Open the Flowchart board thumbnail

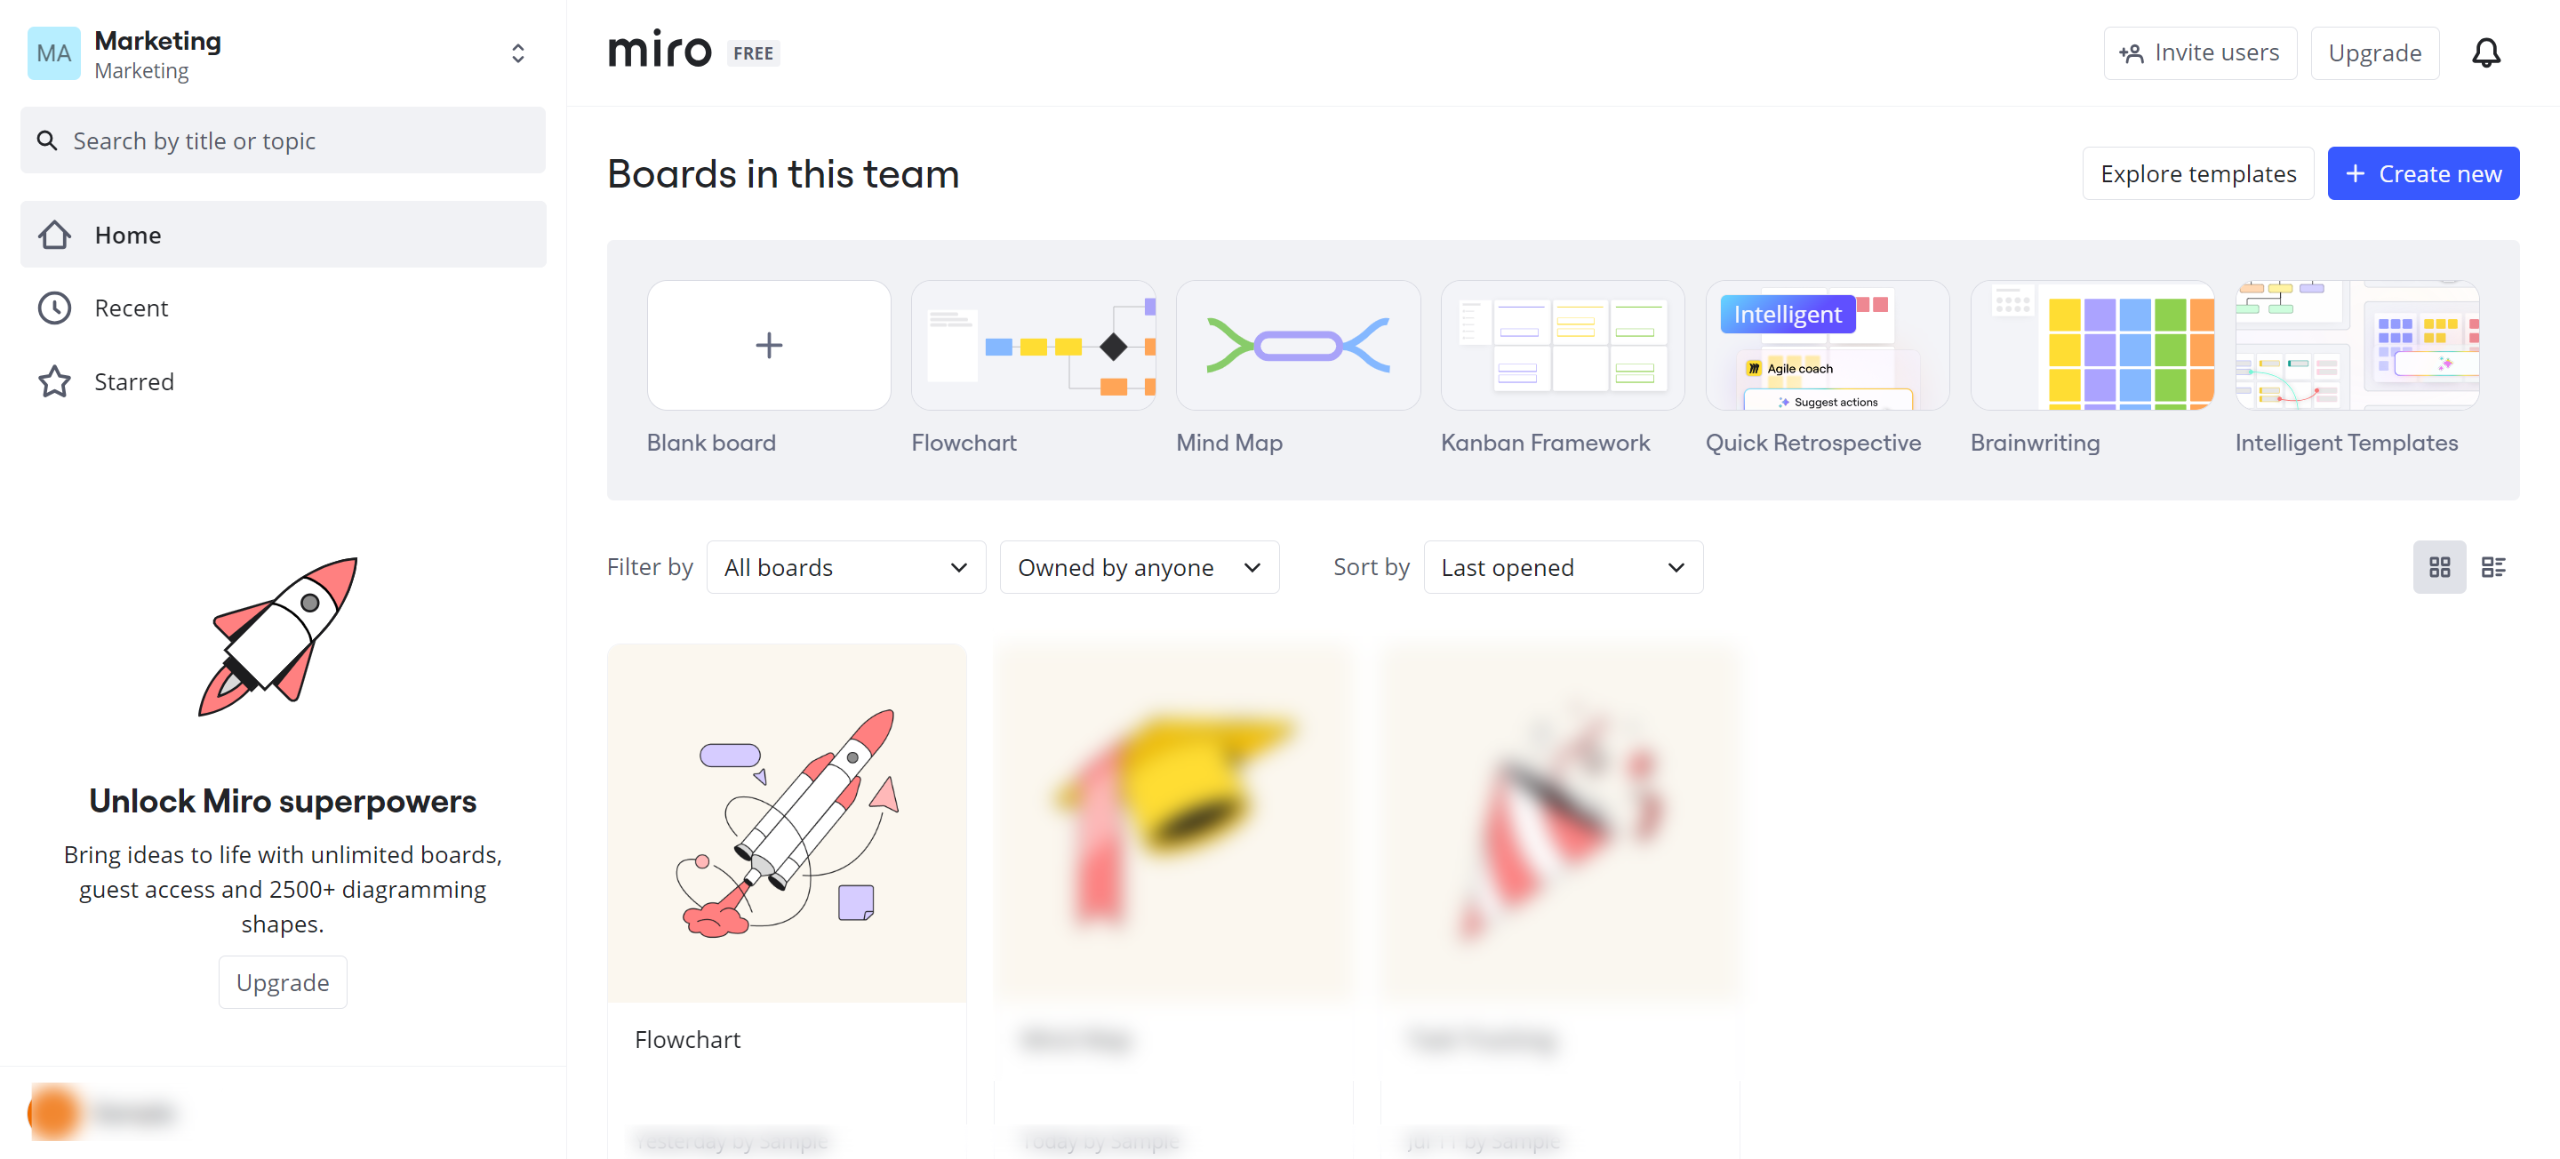click(x=786, y=822)
